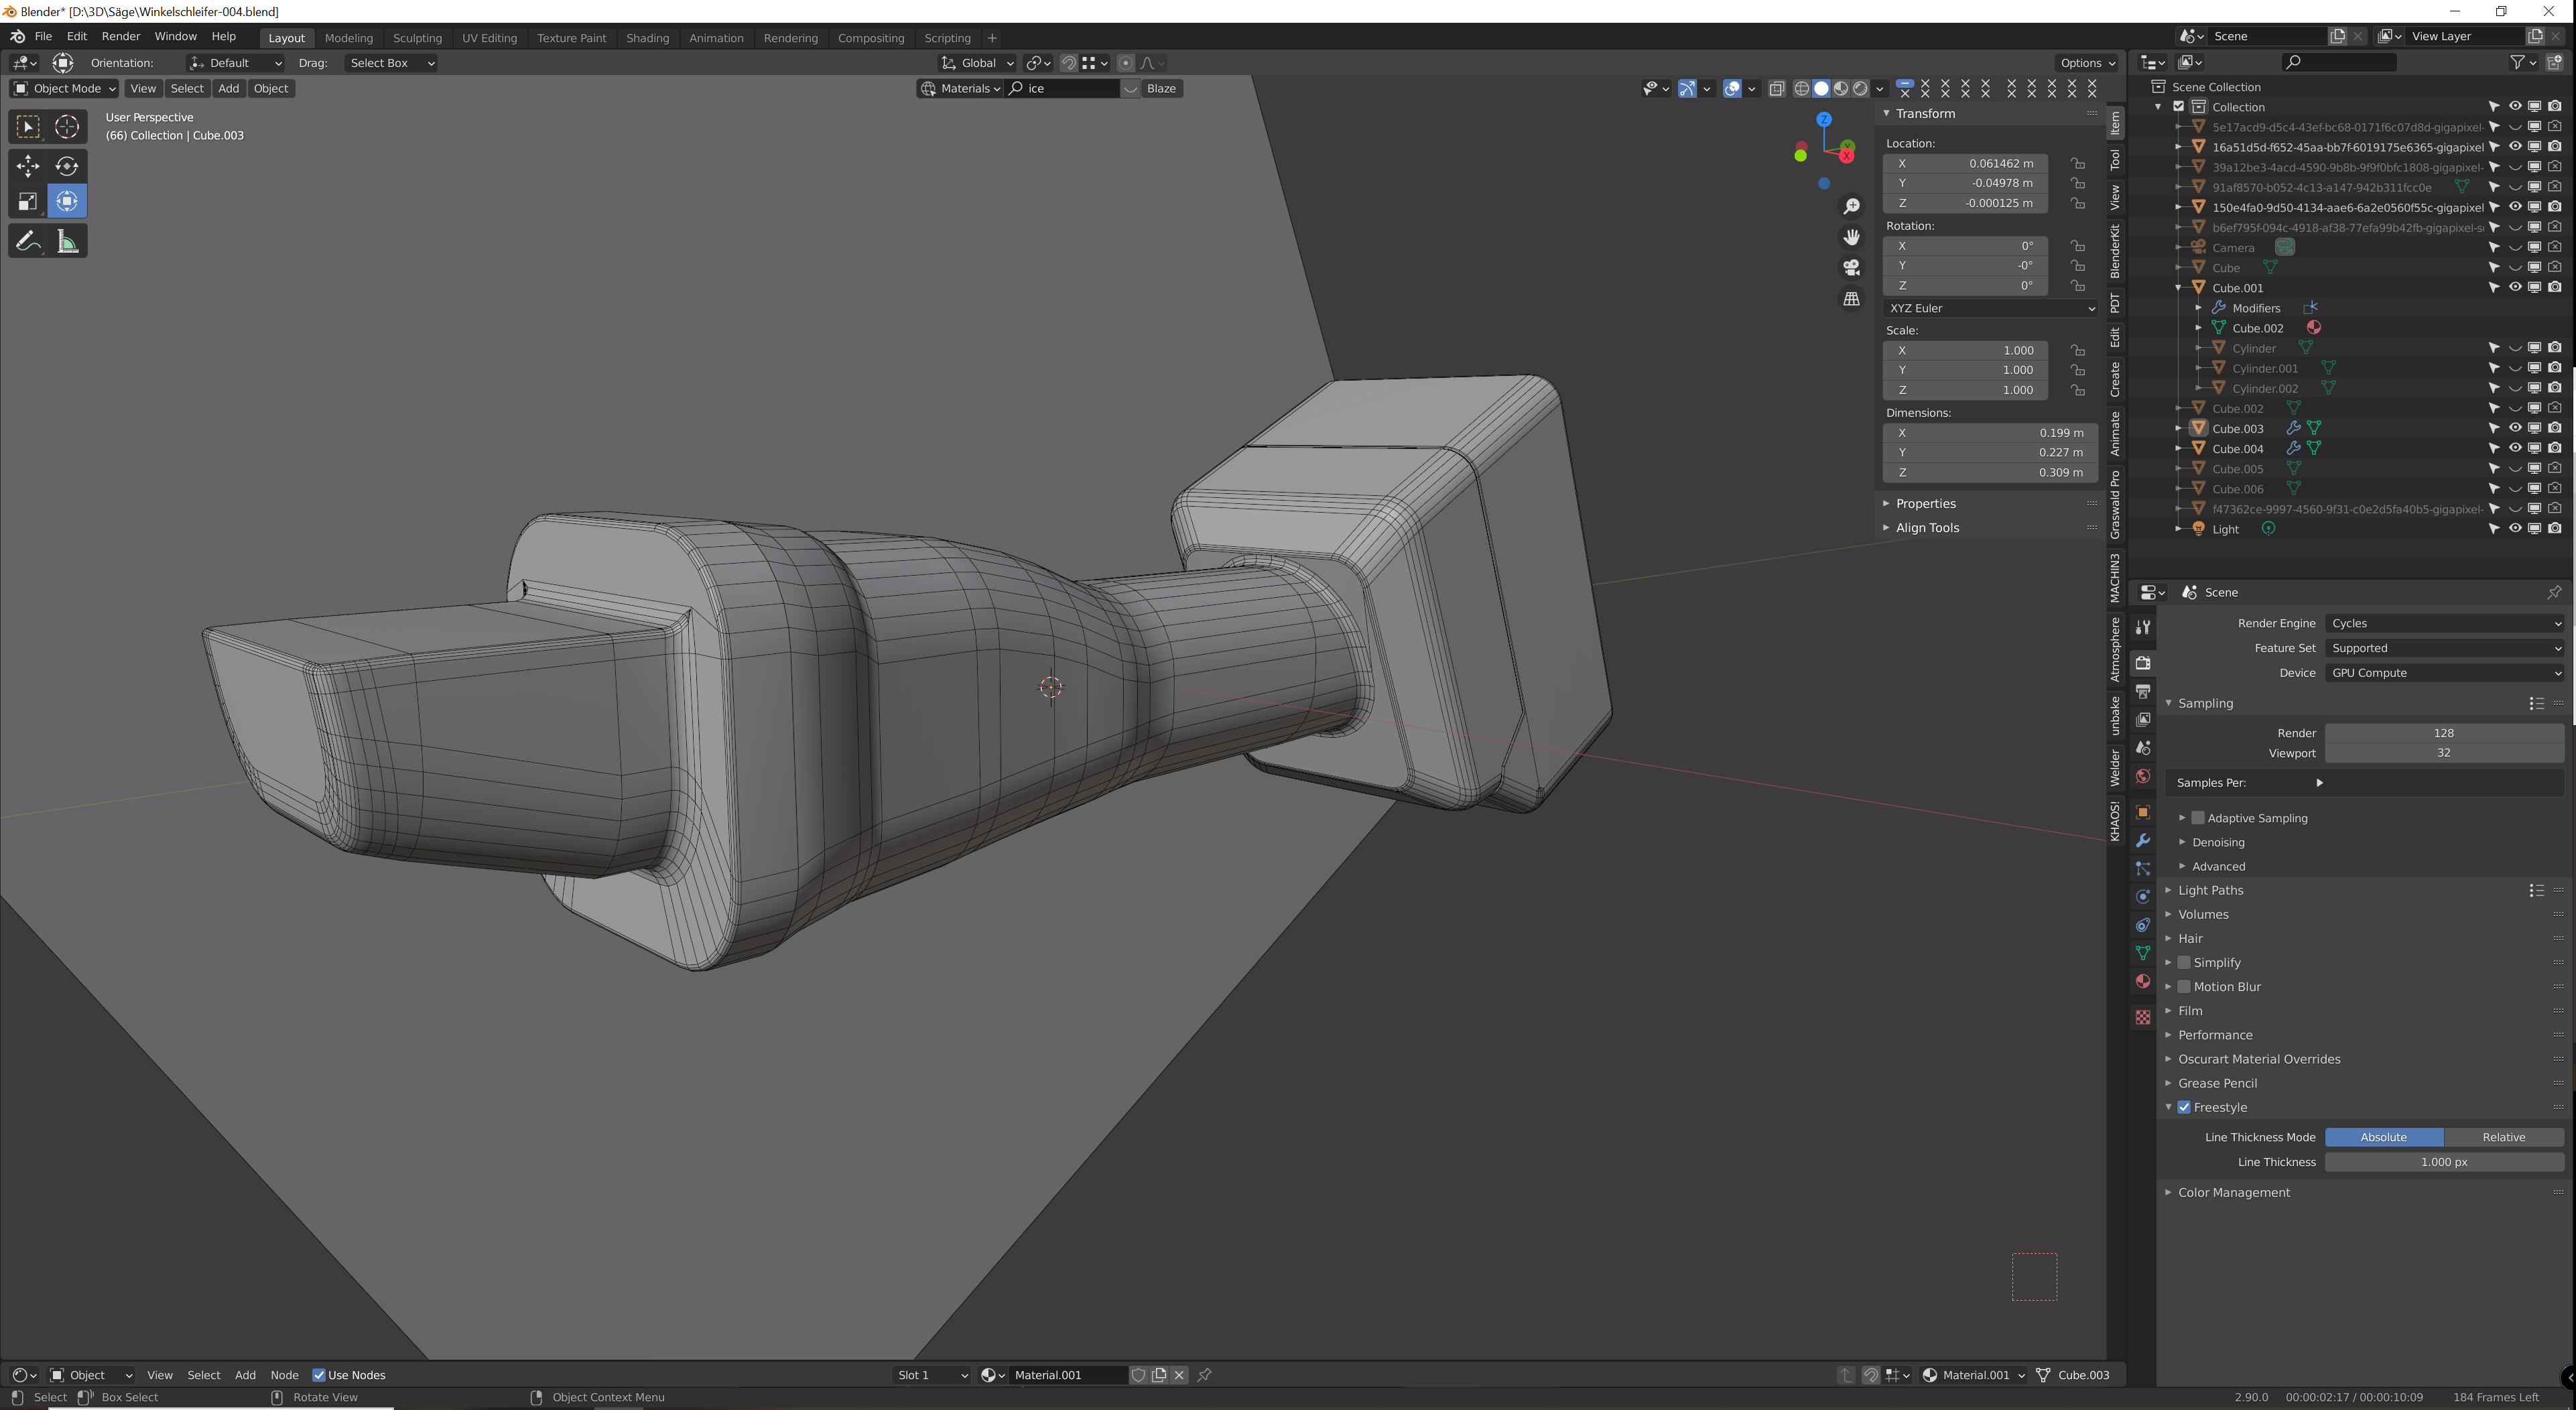This screenshot has width=2576, height=1410.
Task: Toggle camera view button in viewport
Action: [x=1851, y=268]
